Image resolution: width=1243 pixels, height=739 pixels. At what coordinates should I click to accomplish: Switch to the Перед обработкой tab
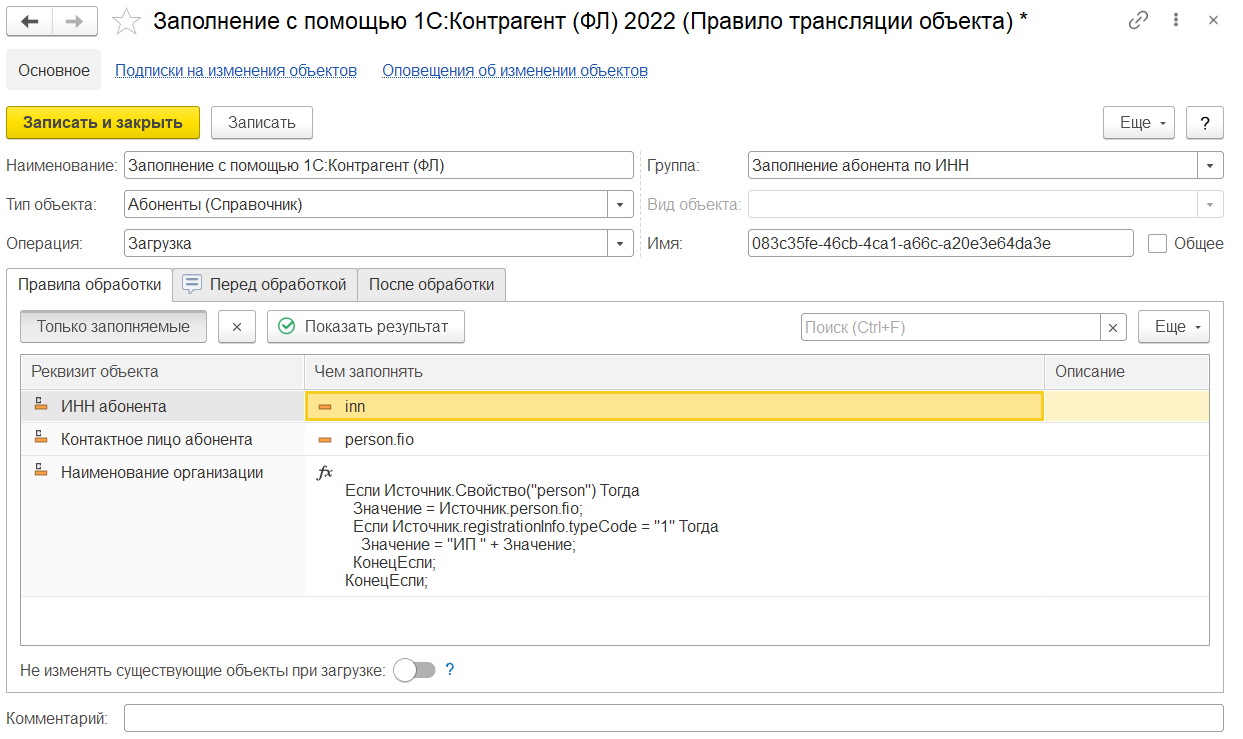coord(265,284)
